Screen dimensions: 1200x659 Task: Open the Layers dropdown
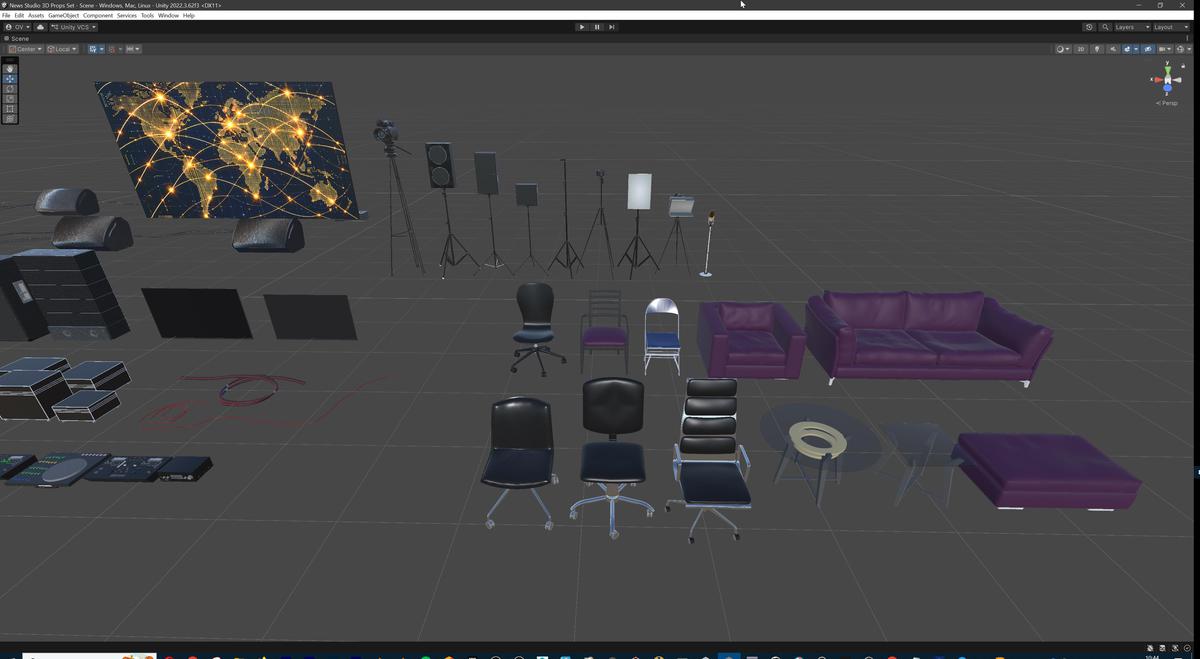pyautogui.click(x=1132, y=27)
